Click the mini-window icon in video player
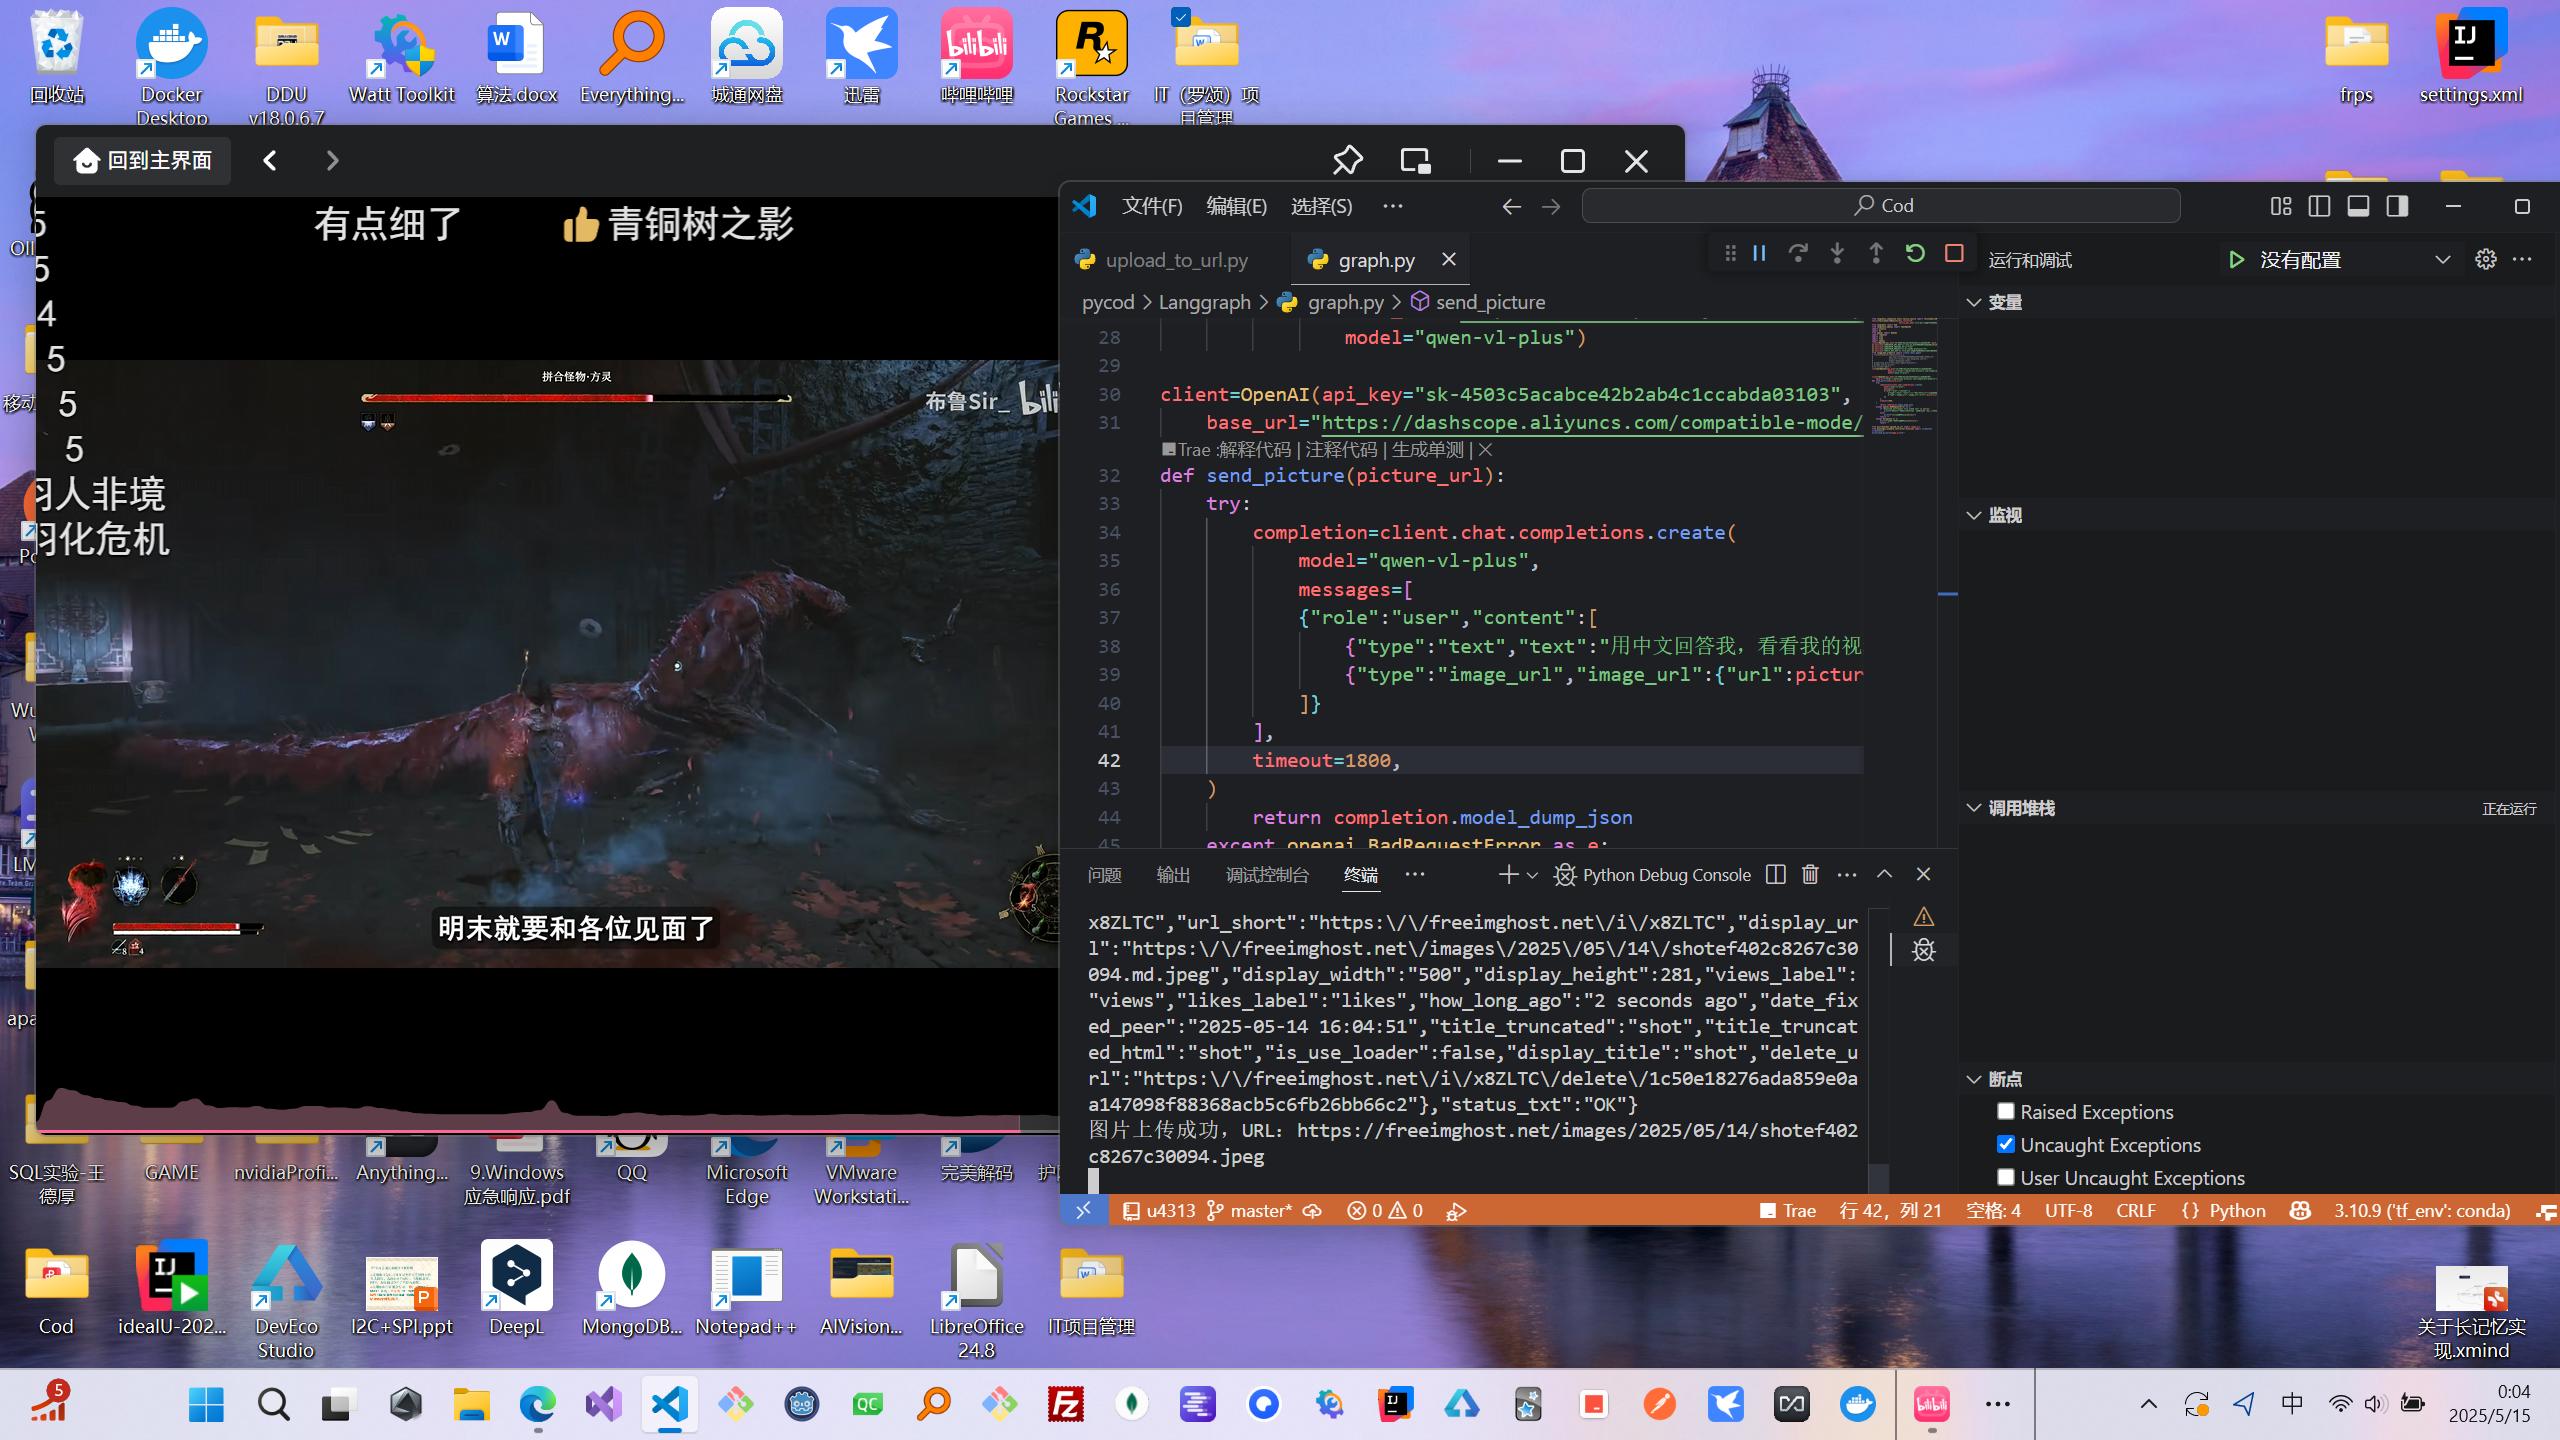This screenshot has width=2560, height=1440. pos(1415,160)
